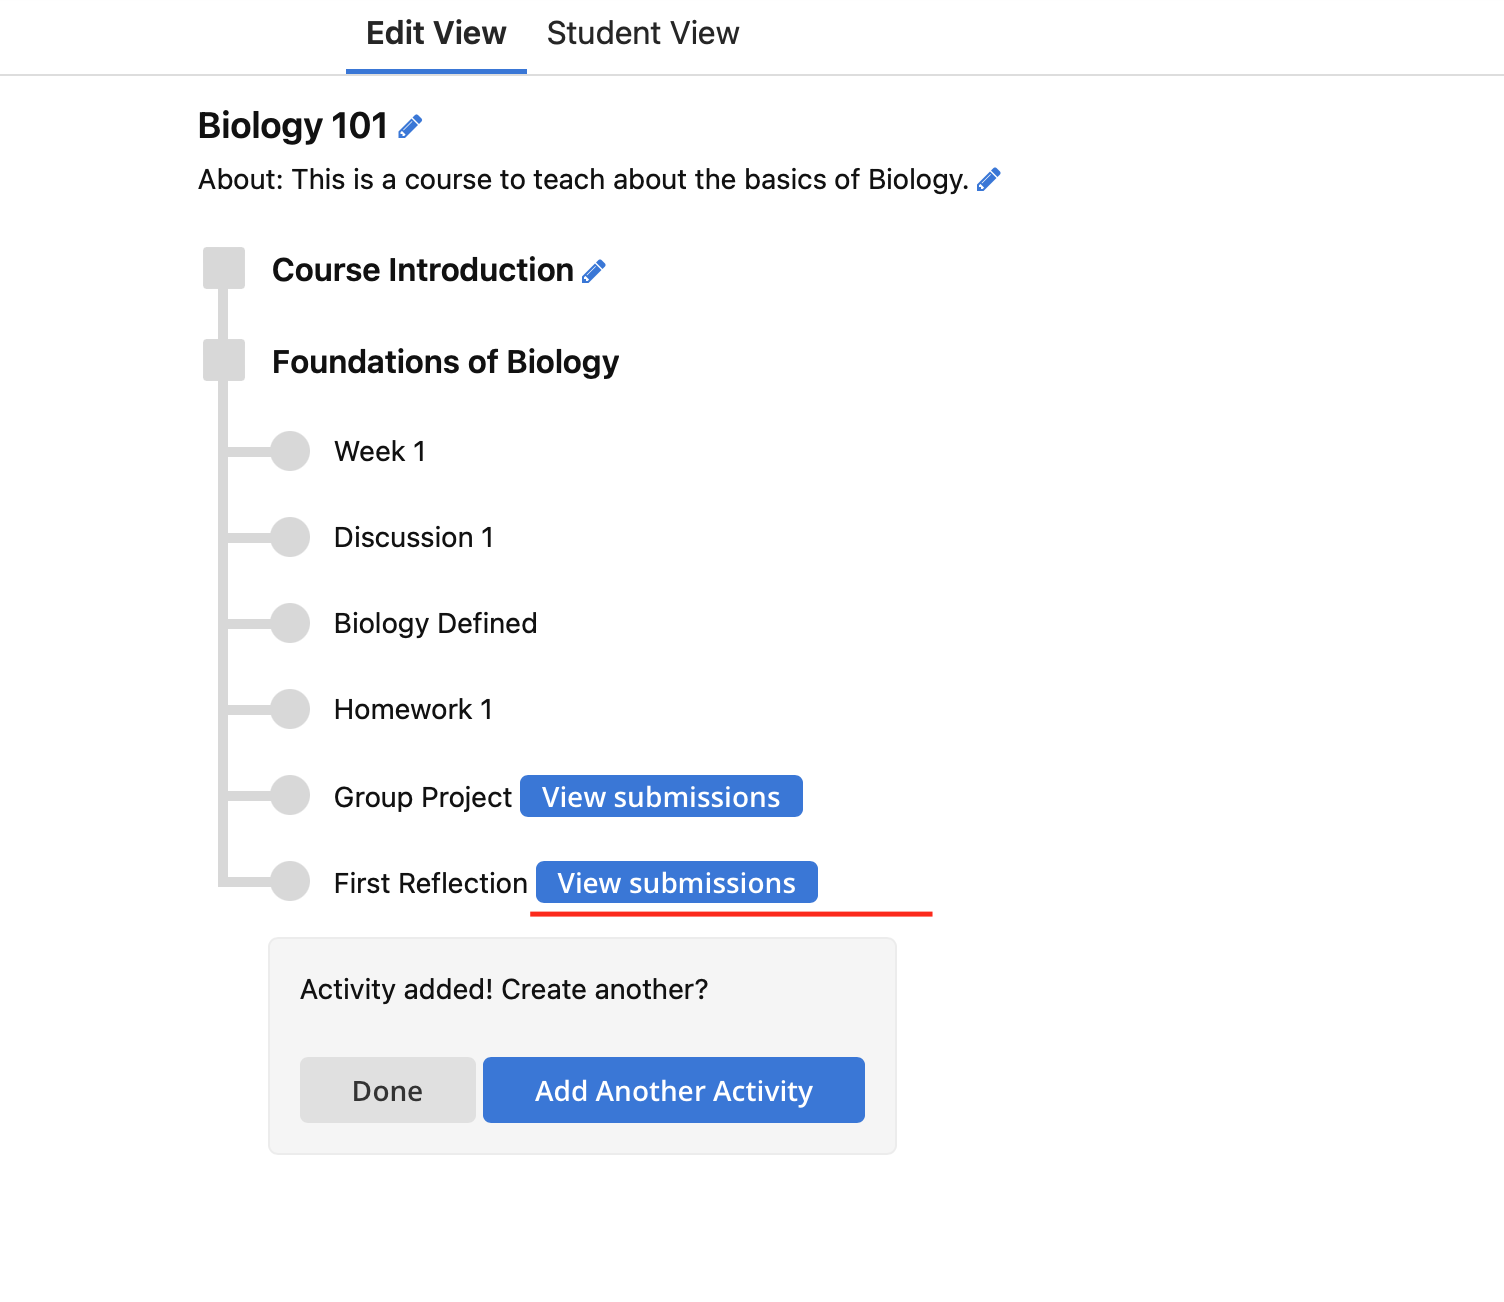This screenshot has width=1504, height=1302.
Task: Click the circle node beside Week 1
Action: tap(290, 451)
